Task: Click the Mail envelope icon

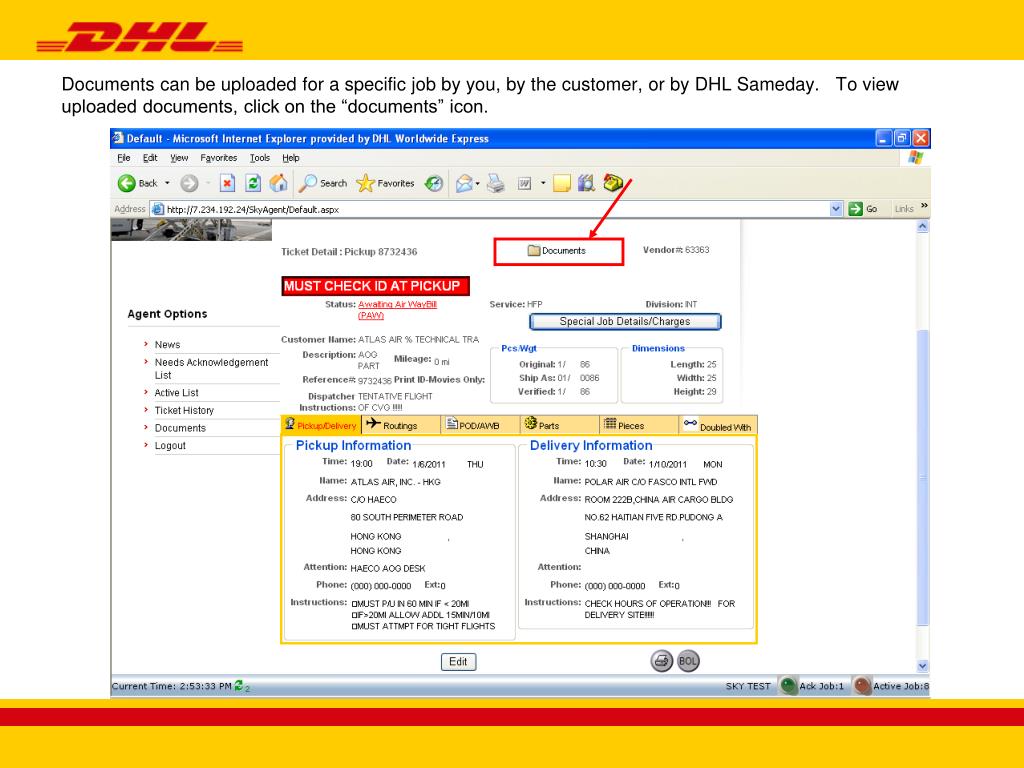Action: point(464,184)
